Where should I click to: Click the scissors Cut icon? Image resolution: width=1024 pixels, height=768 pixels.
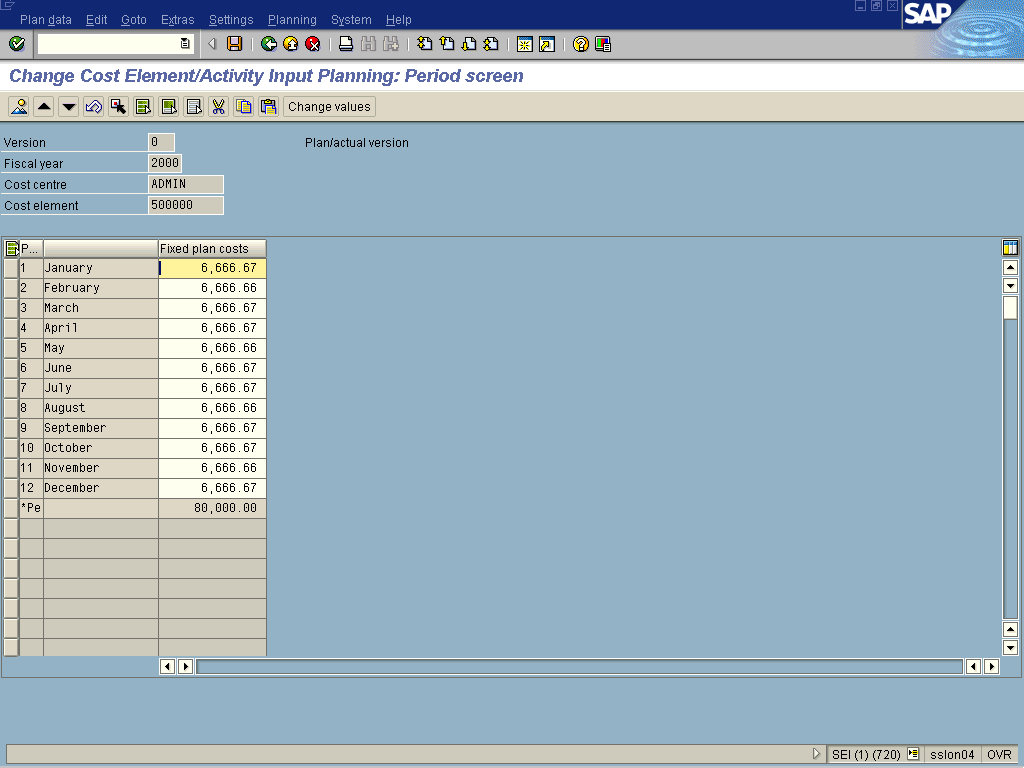(x=218, y=107)
